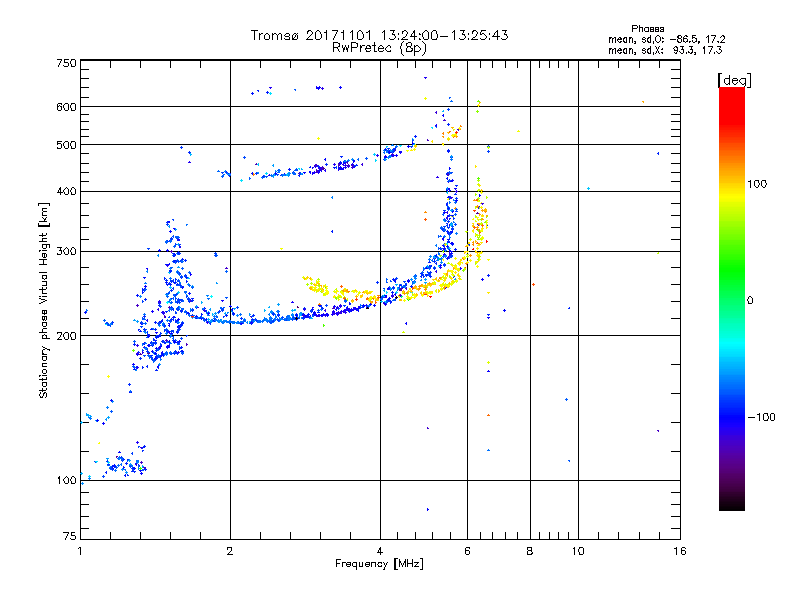The image size is (800, 600).
Task: Click the 'Stationary phase Virtual Height [km]' axis title
Action: [x=44, y=300]
